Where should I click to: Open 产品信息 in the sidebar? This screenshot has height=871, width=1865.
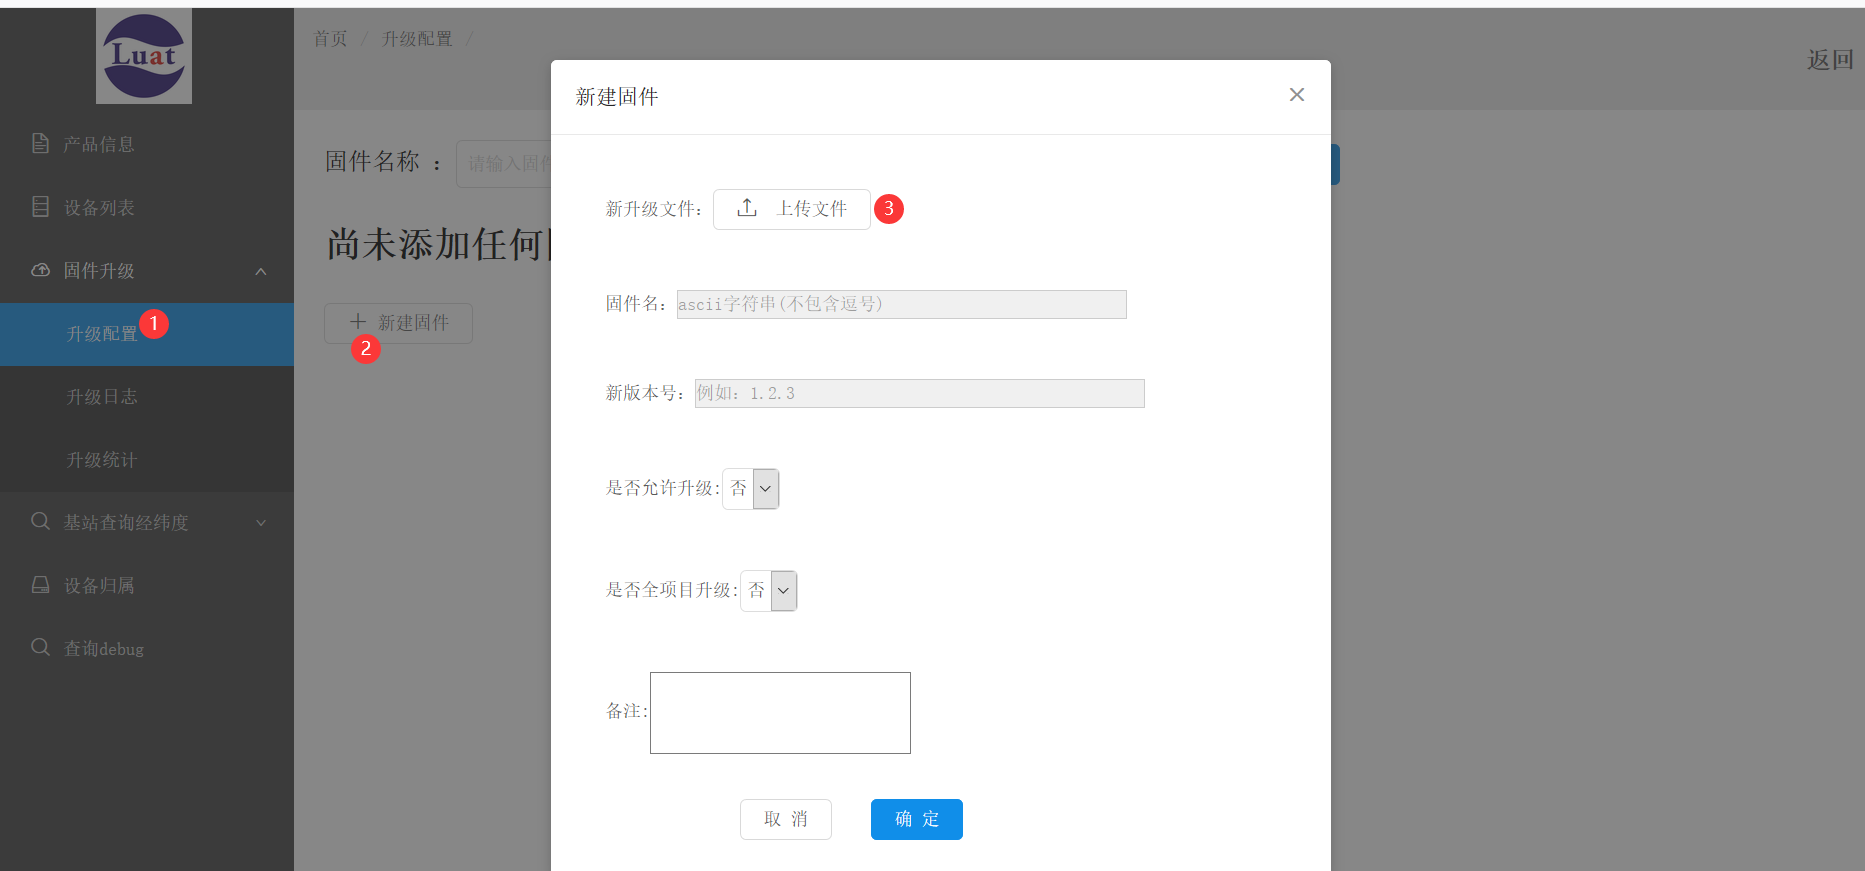pyautogui.click(x=147, y=144)
